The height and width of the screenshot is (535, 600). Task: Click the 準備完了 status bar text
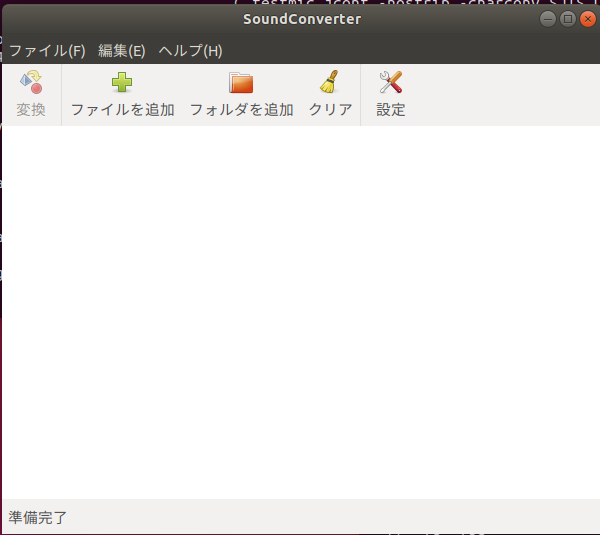pyautogui.click(x=38, y=517)
